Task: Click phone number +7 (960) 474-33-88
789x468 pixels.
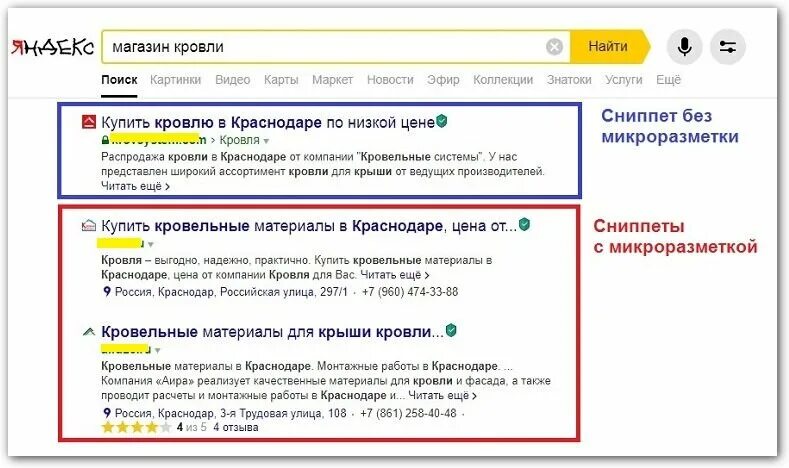Action: (410, 292)
